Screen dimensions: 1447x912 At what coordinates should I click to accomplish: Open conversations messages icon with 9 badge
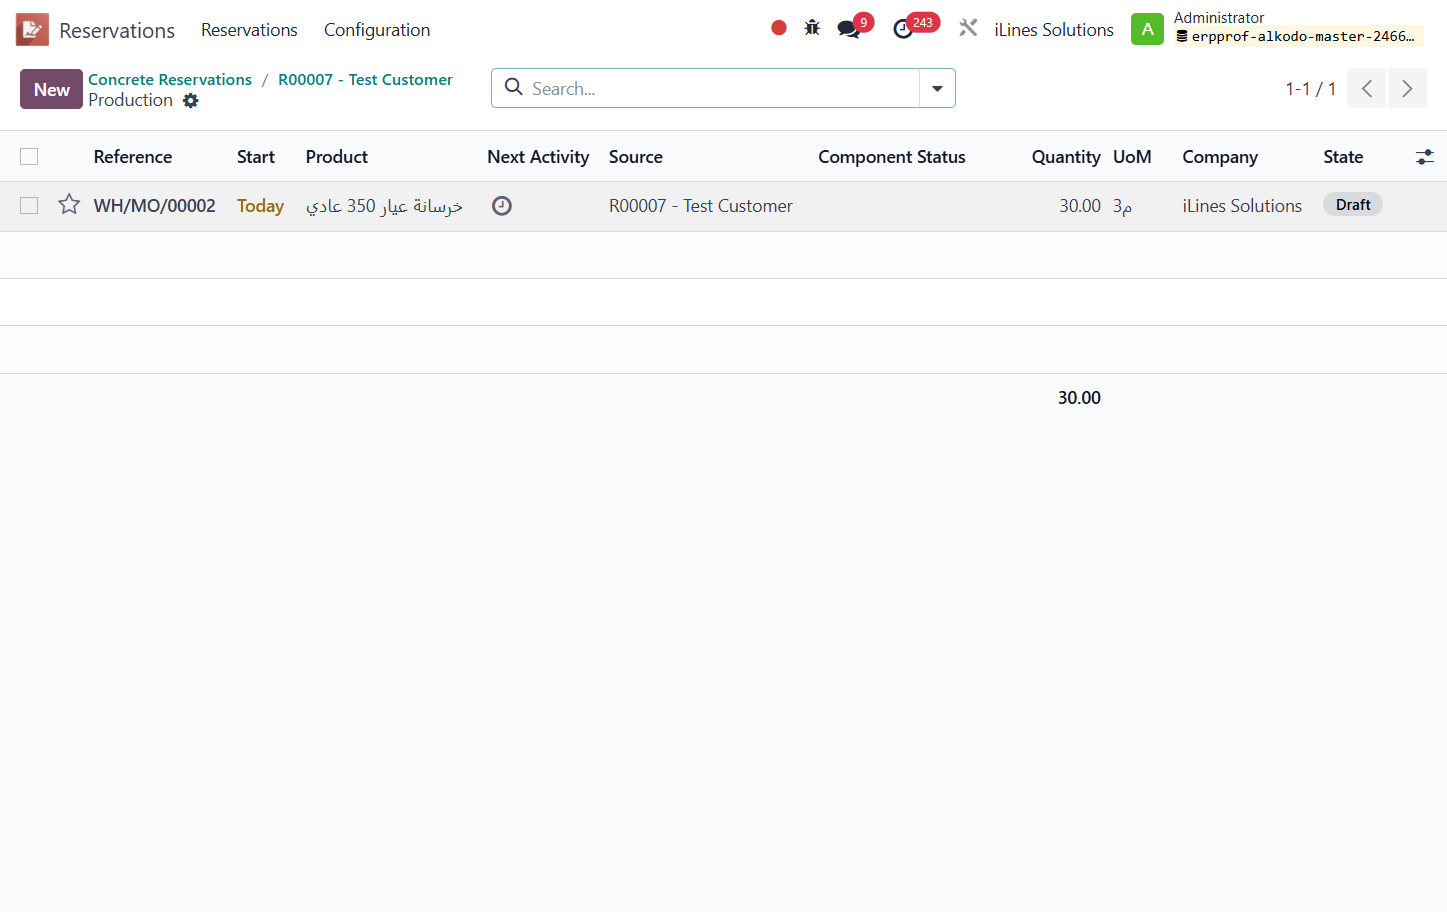coord(849,29)
